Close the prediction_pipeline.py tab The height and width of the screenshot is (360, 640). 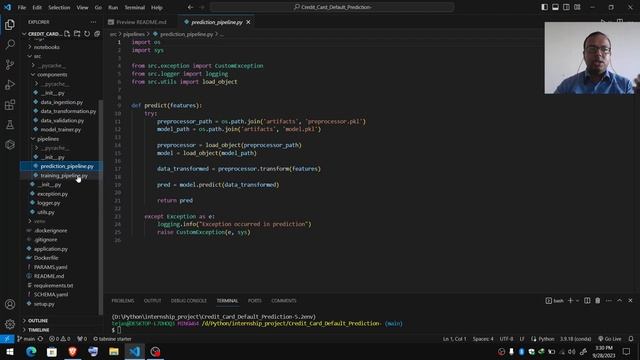pyautogui.click(x=248, y=22)
